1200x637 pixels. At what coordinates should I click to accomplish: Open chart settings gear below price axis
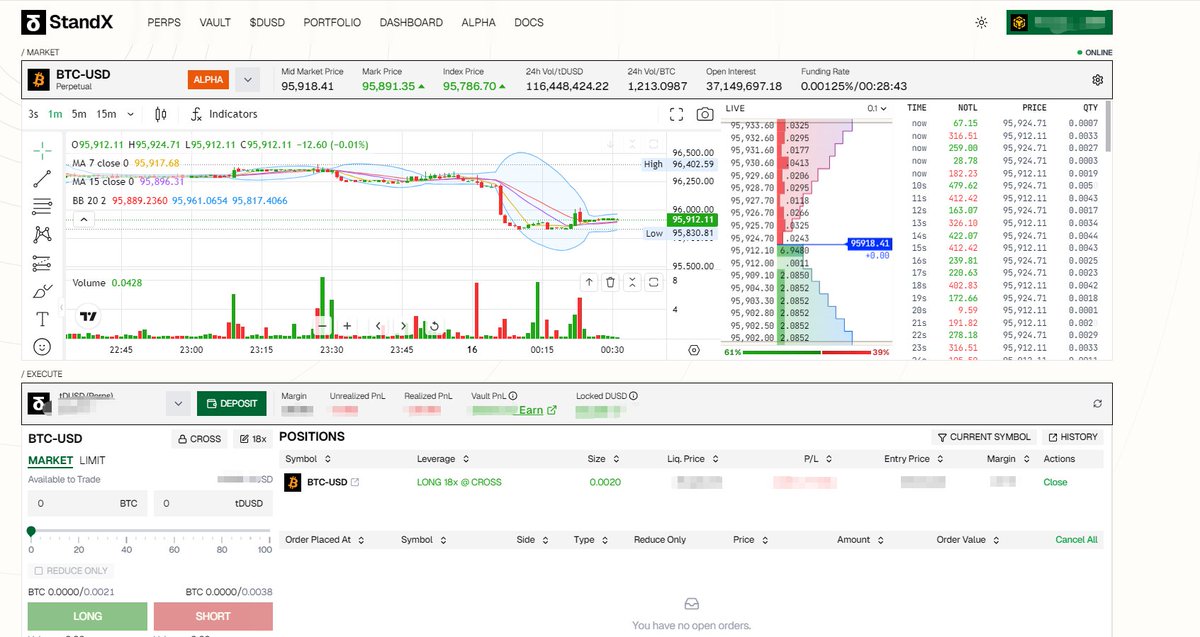coord(695,350)
